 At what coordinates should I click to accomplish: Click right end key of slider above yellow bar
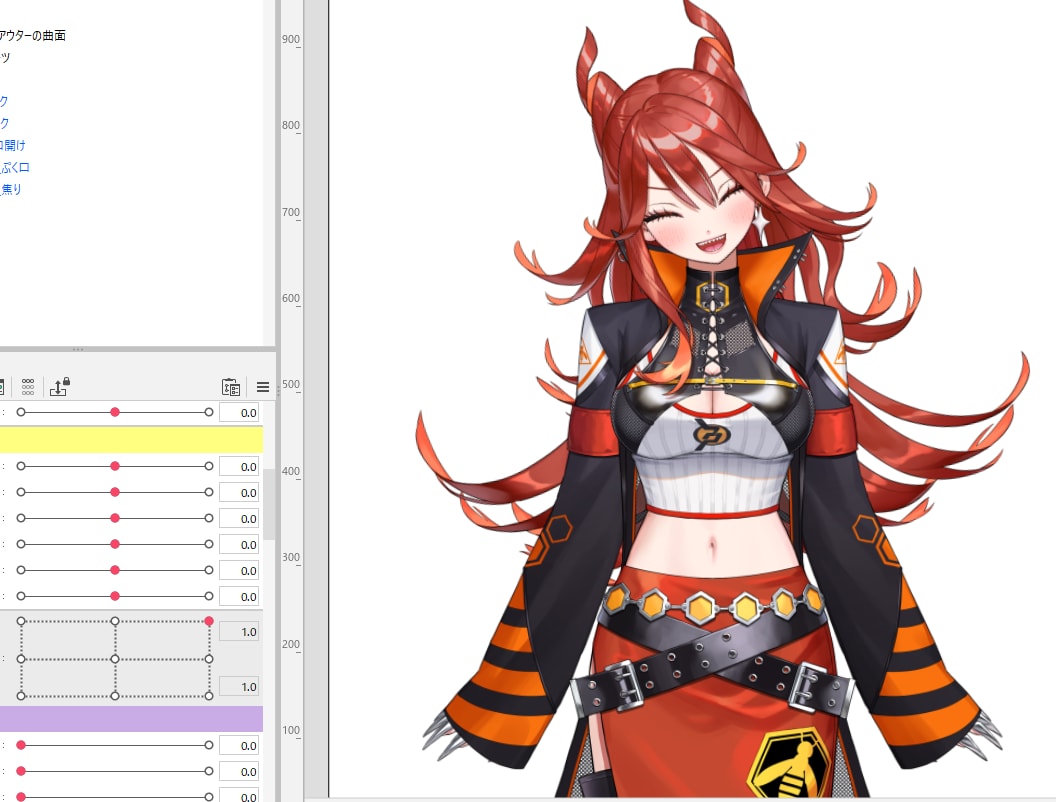209,412
